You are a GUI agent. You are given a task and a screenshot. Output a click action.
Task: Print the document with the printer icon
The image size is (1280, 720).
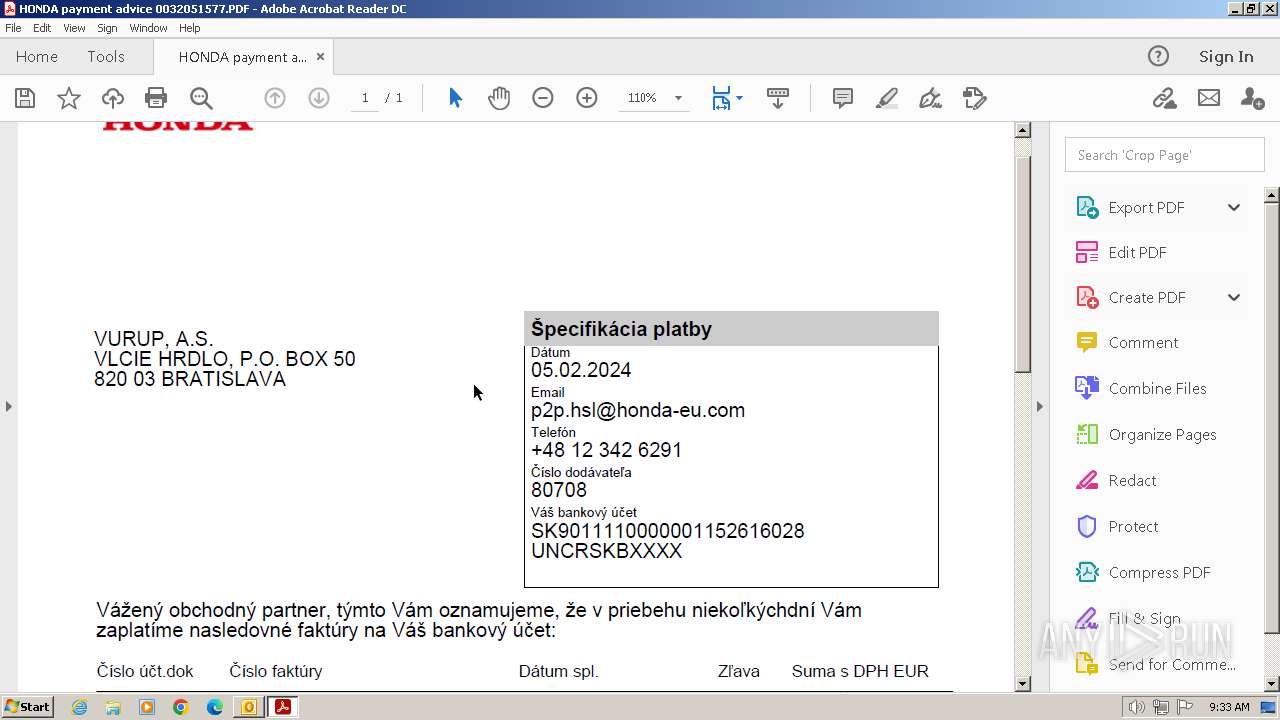156,98
